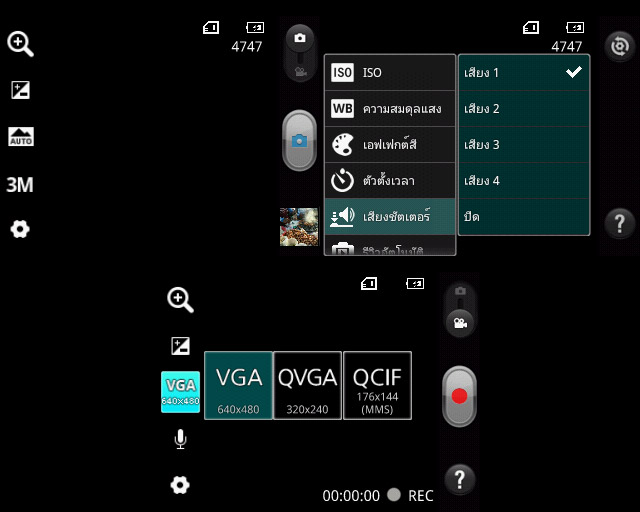The height and width of the screenshot is (512, 640).
Task: Open the ความสมดุลแสง white balance menu item
Action: tap(390, 109)
